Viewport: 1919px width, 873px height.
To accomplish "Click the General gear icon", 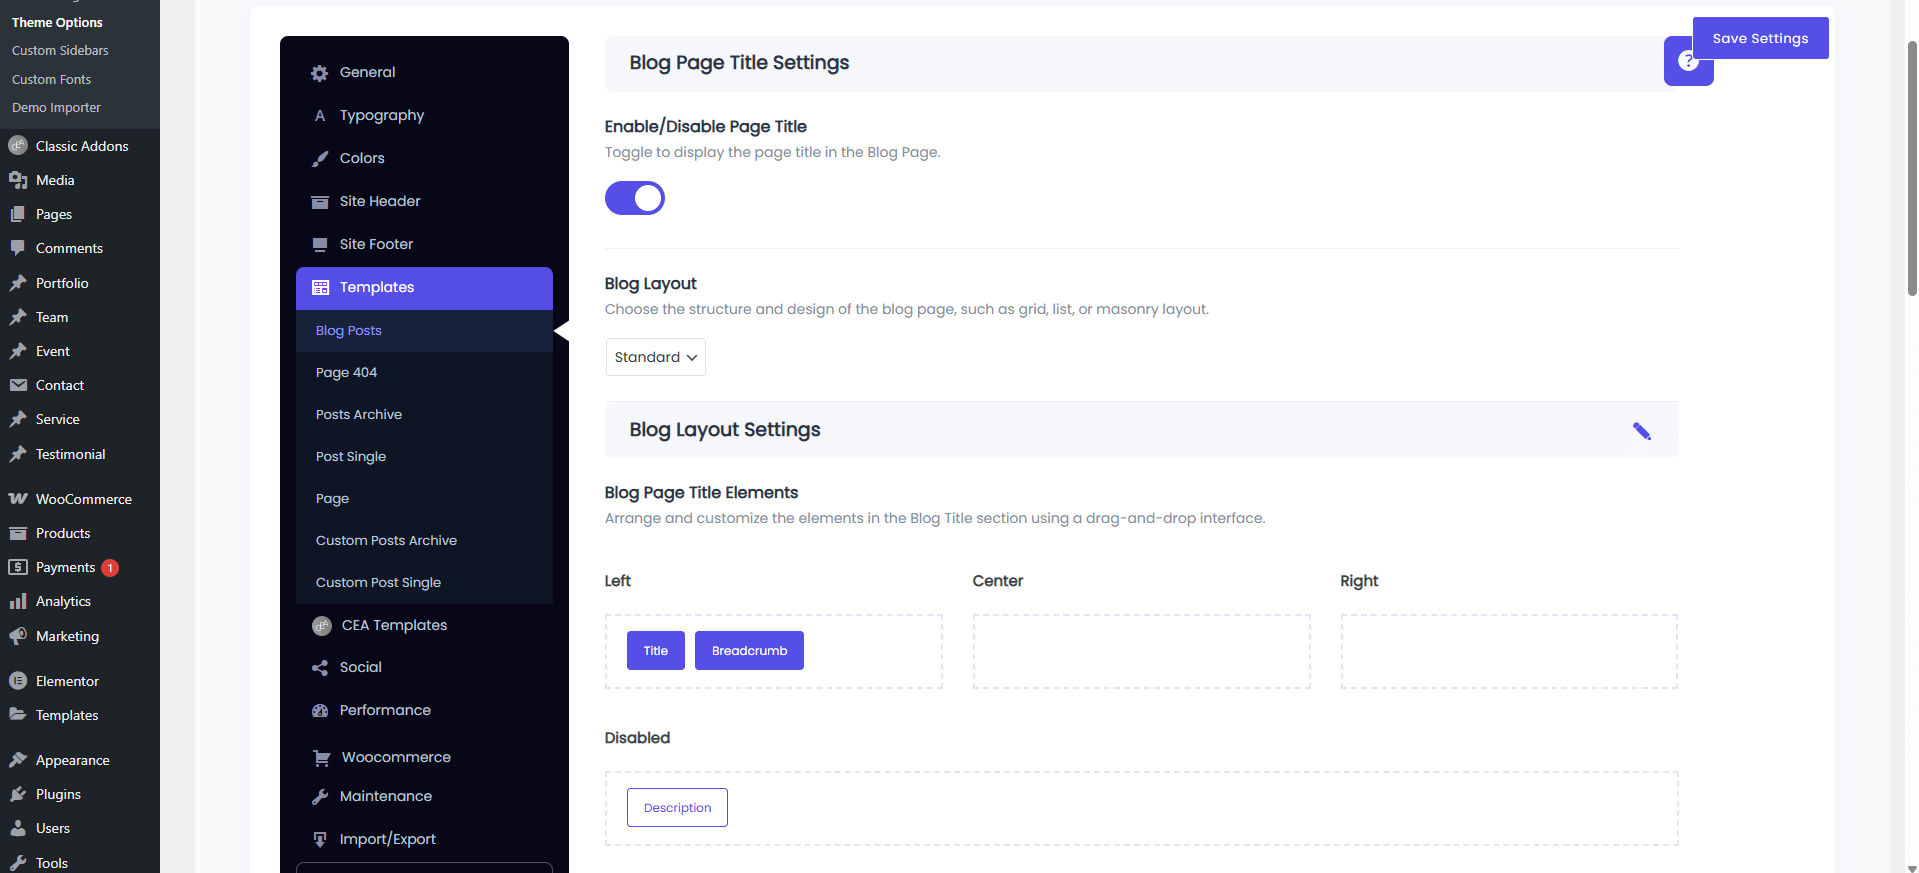I will pyautogui.click(x=320, y=73).
